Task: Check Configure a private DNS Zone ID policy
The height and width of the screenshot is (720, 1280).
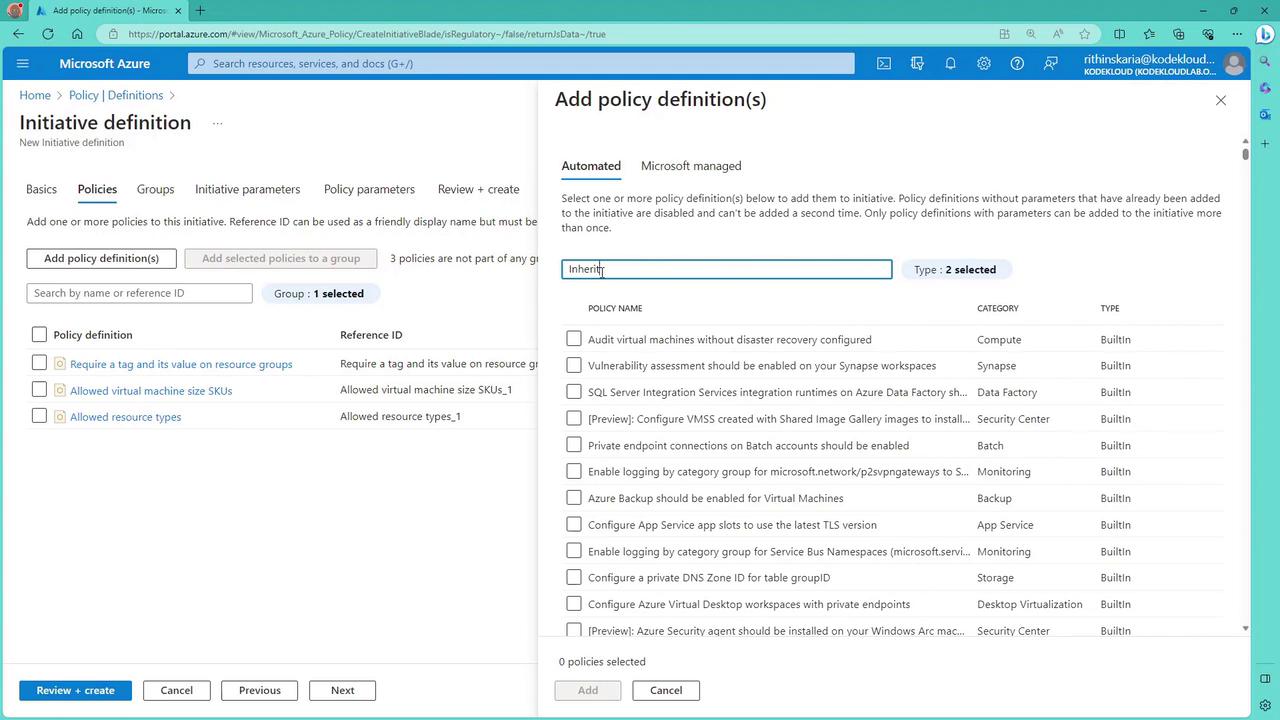Action: tap(574, 577)
